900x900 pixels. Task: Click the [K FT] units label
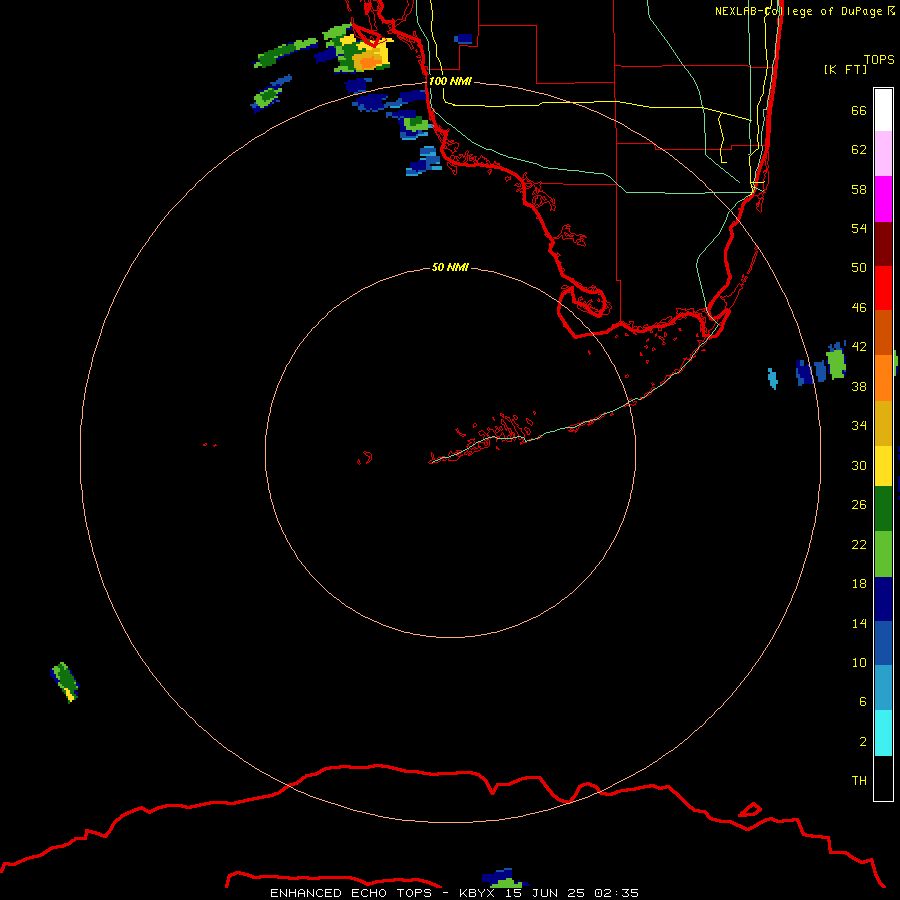tap(845, 69)
